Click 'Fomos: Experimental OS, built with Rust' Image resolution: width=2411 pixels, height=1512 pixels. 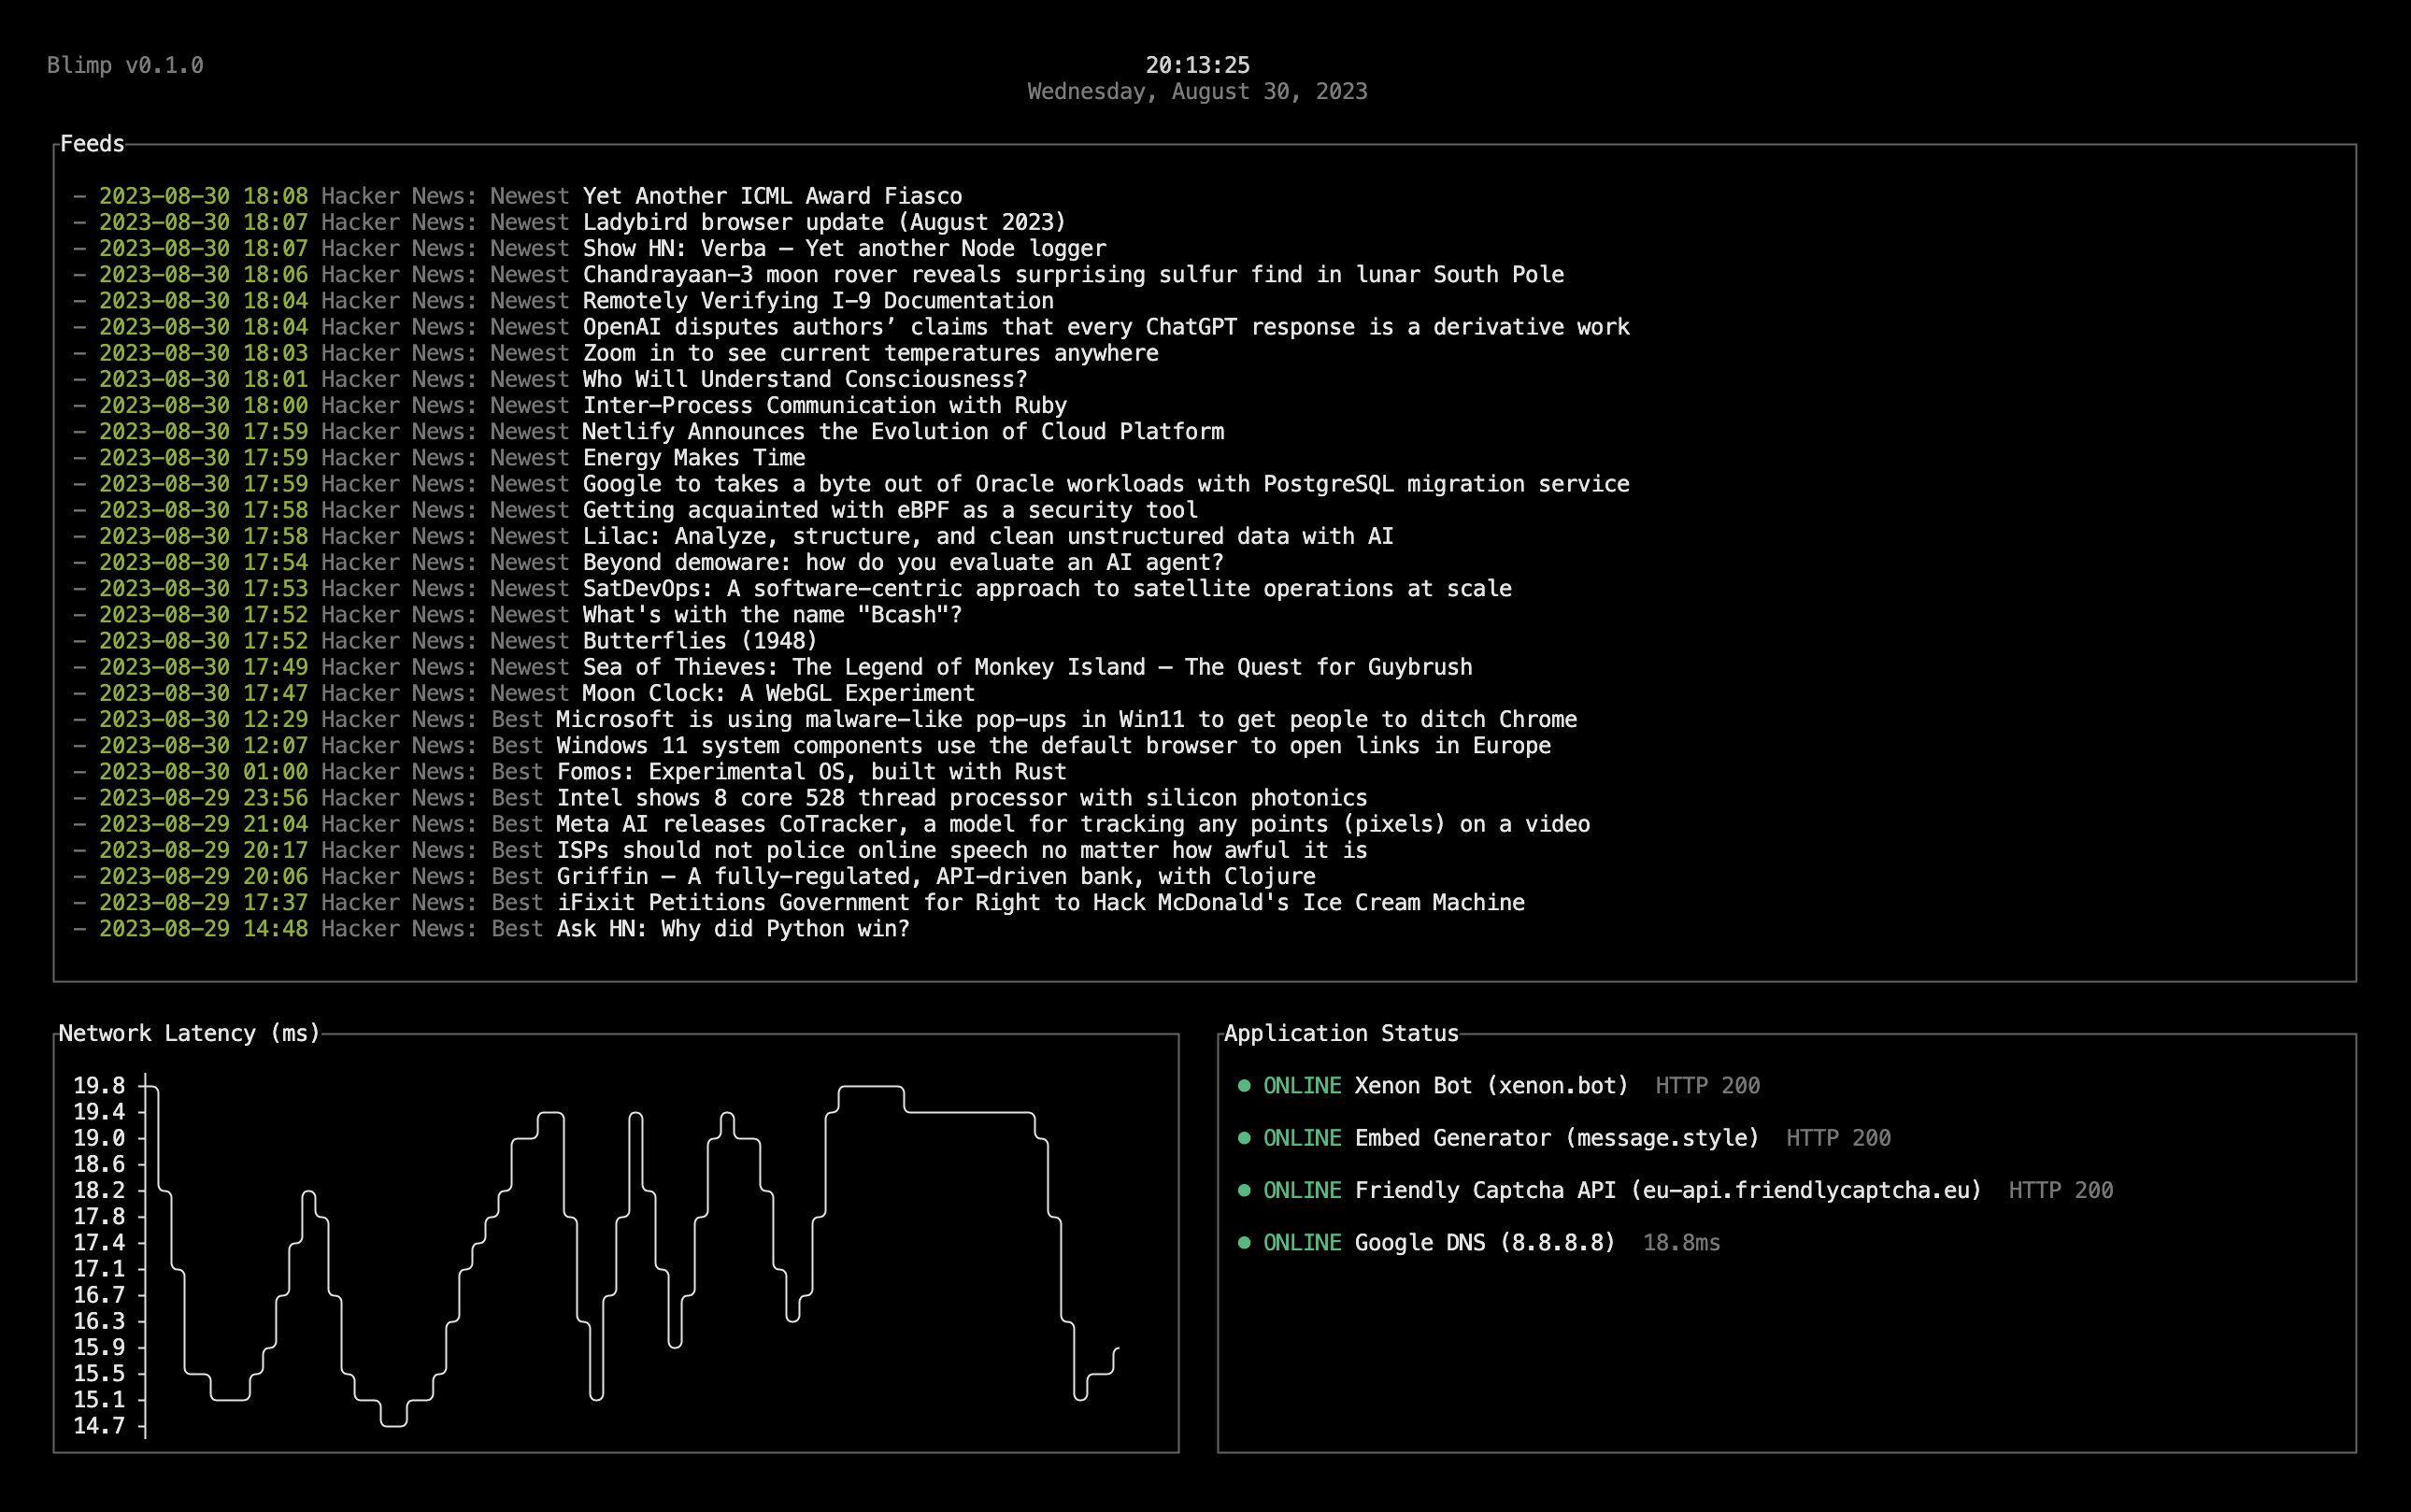pyautogui.click(x=811, y=771)
